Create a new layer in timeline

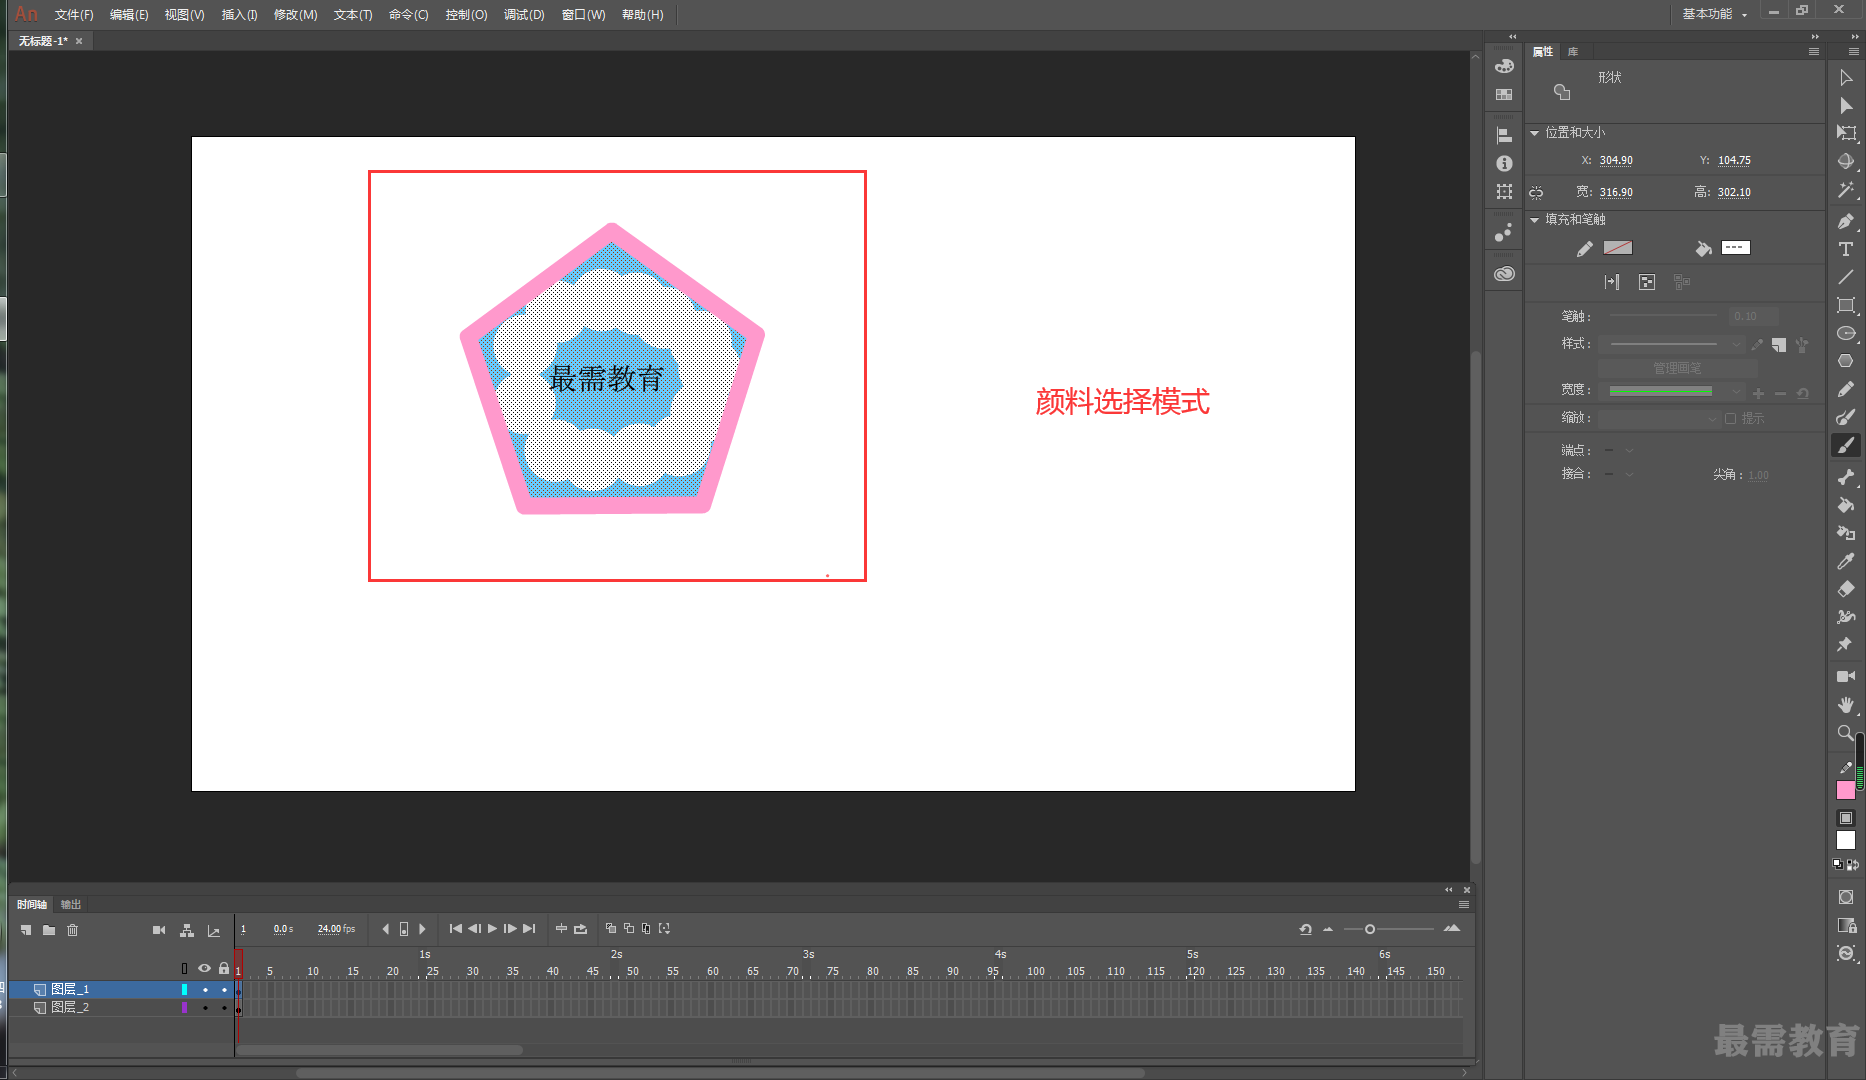pos(26,930)
